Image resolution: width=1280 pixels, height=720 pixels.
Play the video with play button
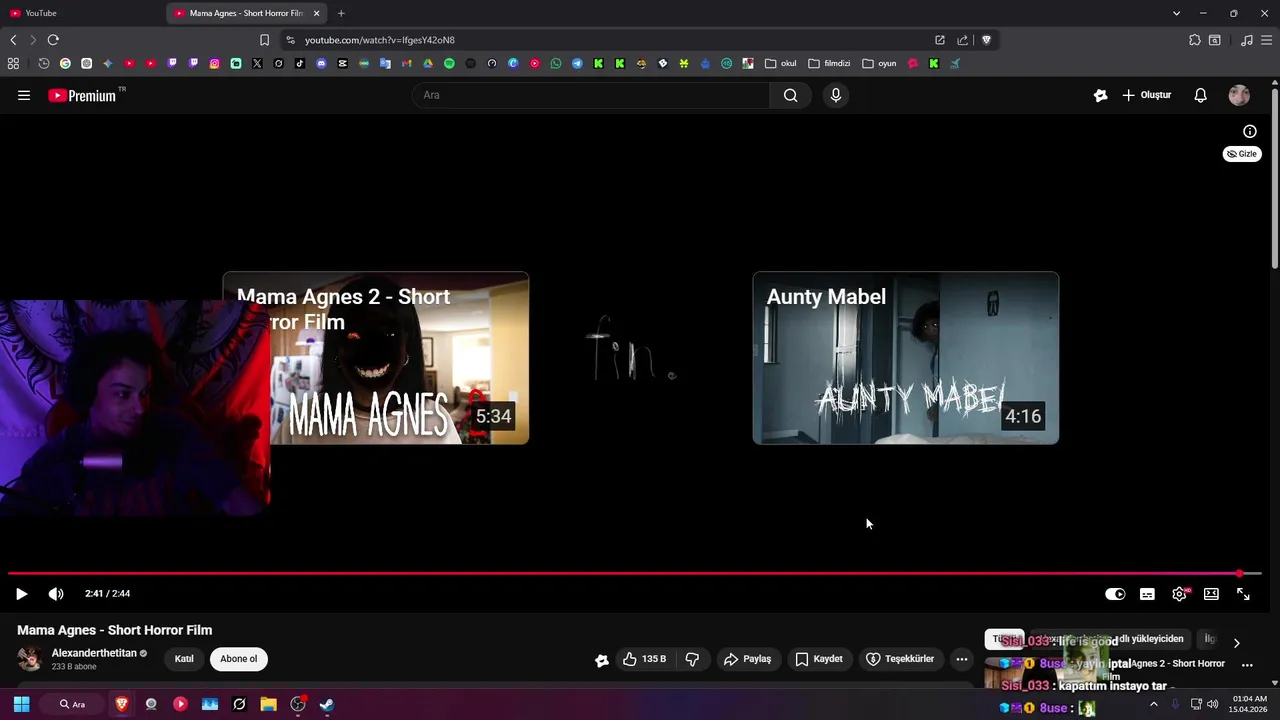[21, 594]
